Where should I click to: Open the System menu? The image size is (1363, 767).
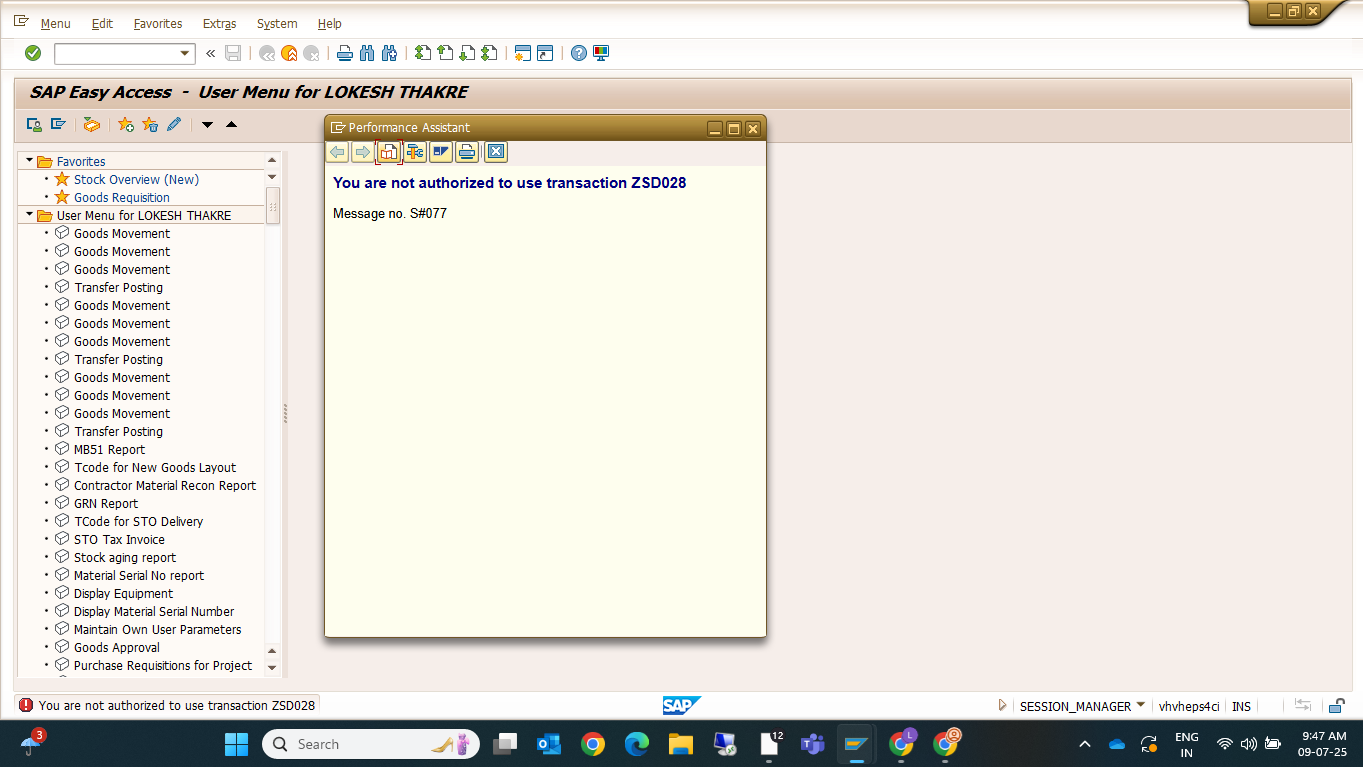277,23
